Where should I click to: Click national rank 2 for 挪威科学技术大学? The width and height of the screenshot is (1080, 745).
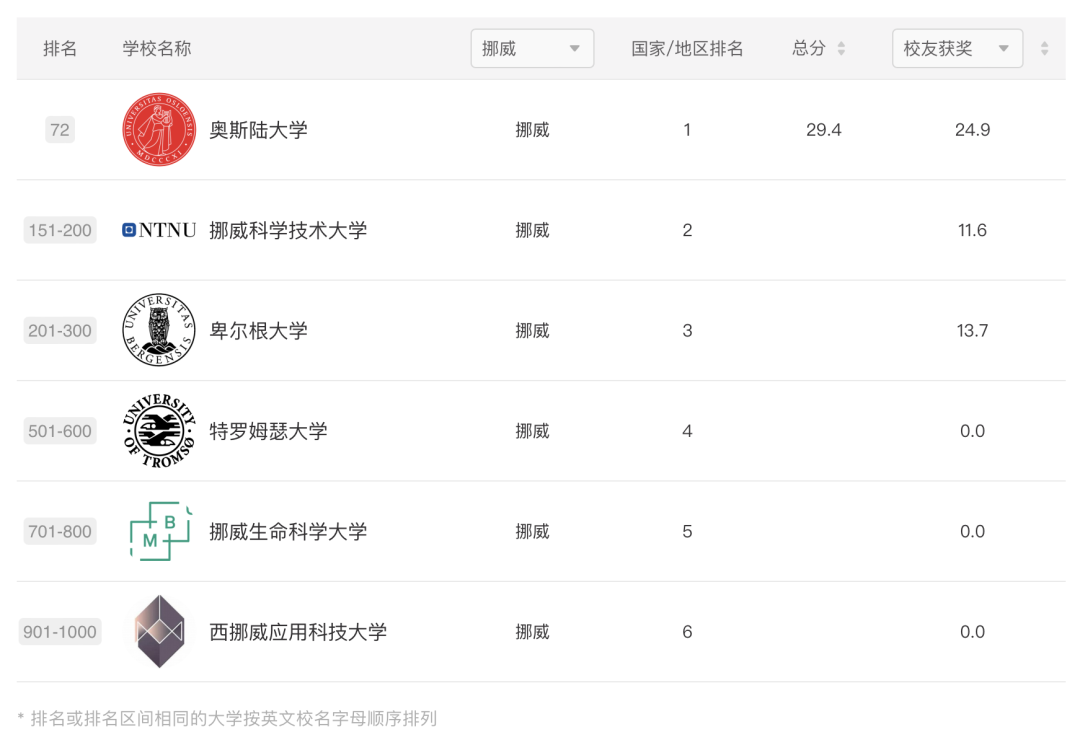click(x=687, y=230)
